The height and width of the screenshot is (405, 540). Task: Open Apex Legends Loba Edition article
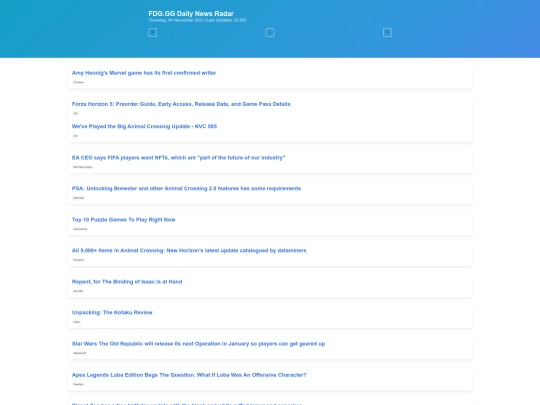[x=189, y=375]
